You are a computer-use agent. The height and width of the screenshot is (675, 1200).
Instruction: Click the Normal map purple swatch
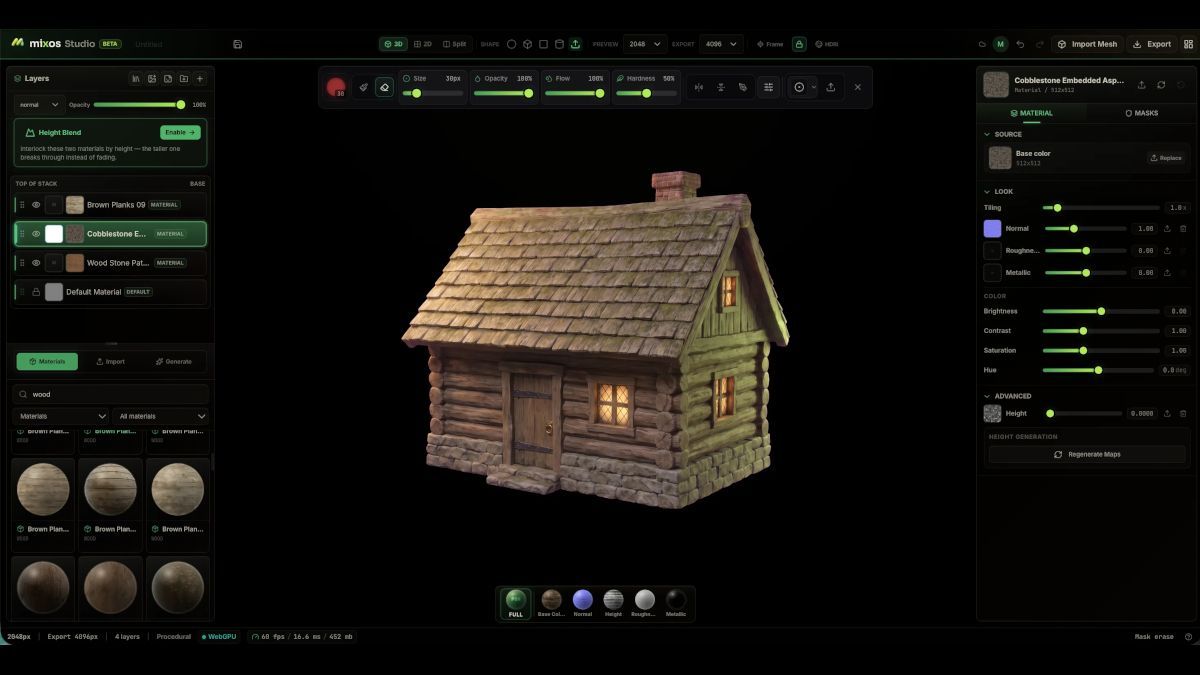(x=992, y=228)
